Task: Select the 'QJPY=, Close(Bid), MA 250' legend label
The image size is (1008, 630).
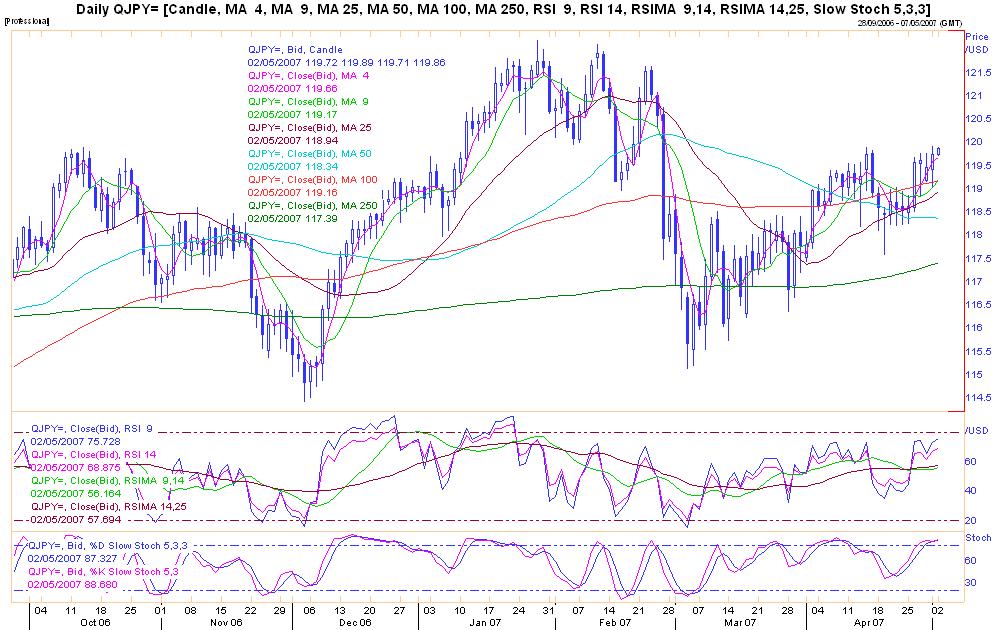Action: (x=313, y=205)
